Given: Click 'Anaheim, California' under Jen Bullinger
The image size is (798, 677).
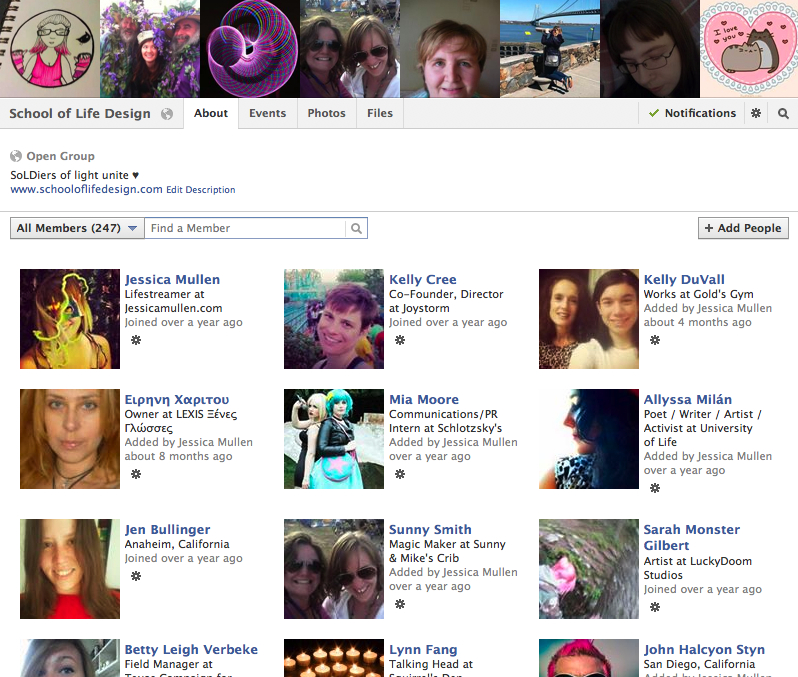Looking at the screenshot, I should point(177,544).
